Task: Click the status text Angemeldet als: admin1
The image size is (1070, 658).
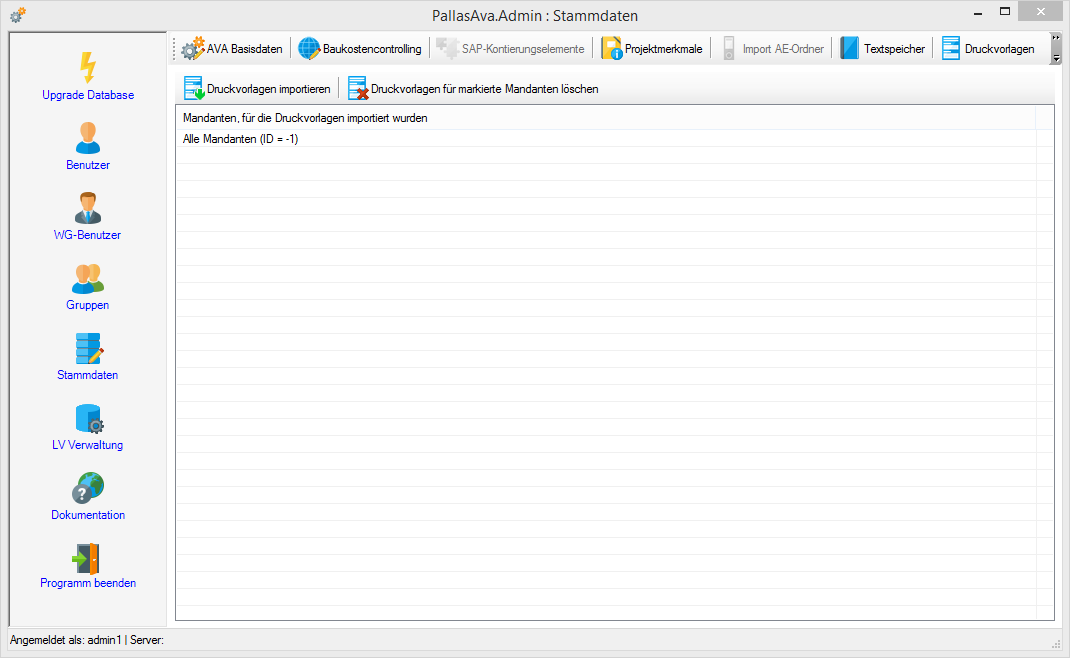Action: 66,640
